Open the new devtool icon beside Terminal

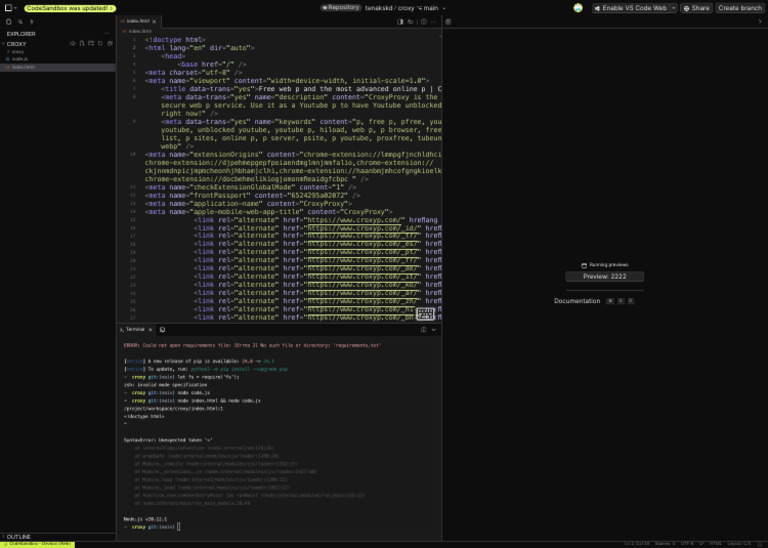[162, 329]
